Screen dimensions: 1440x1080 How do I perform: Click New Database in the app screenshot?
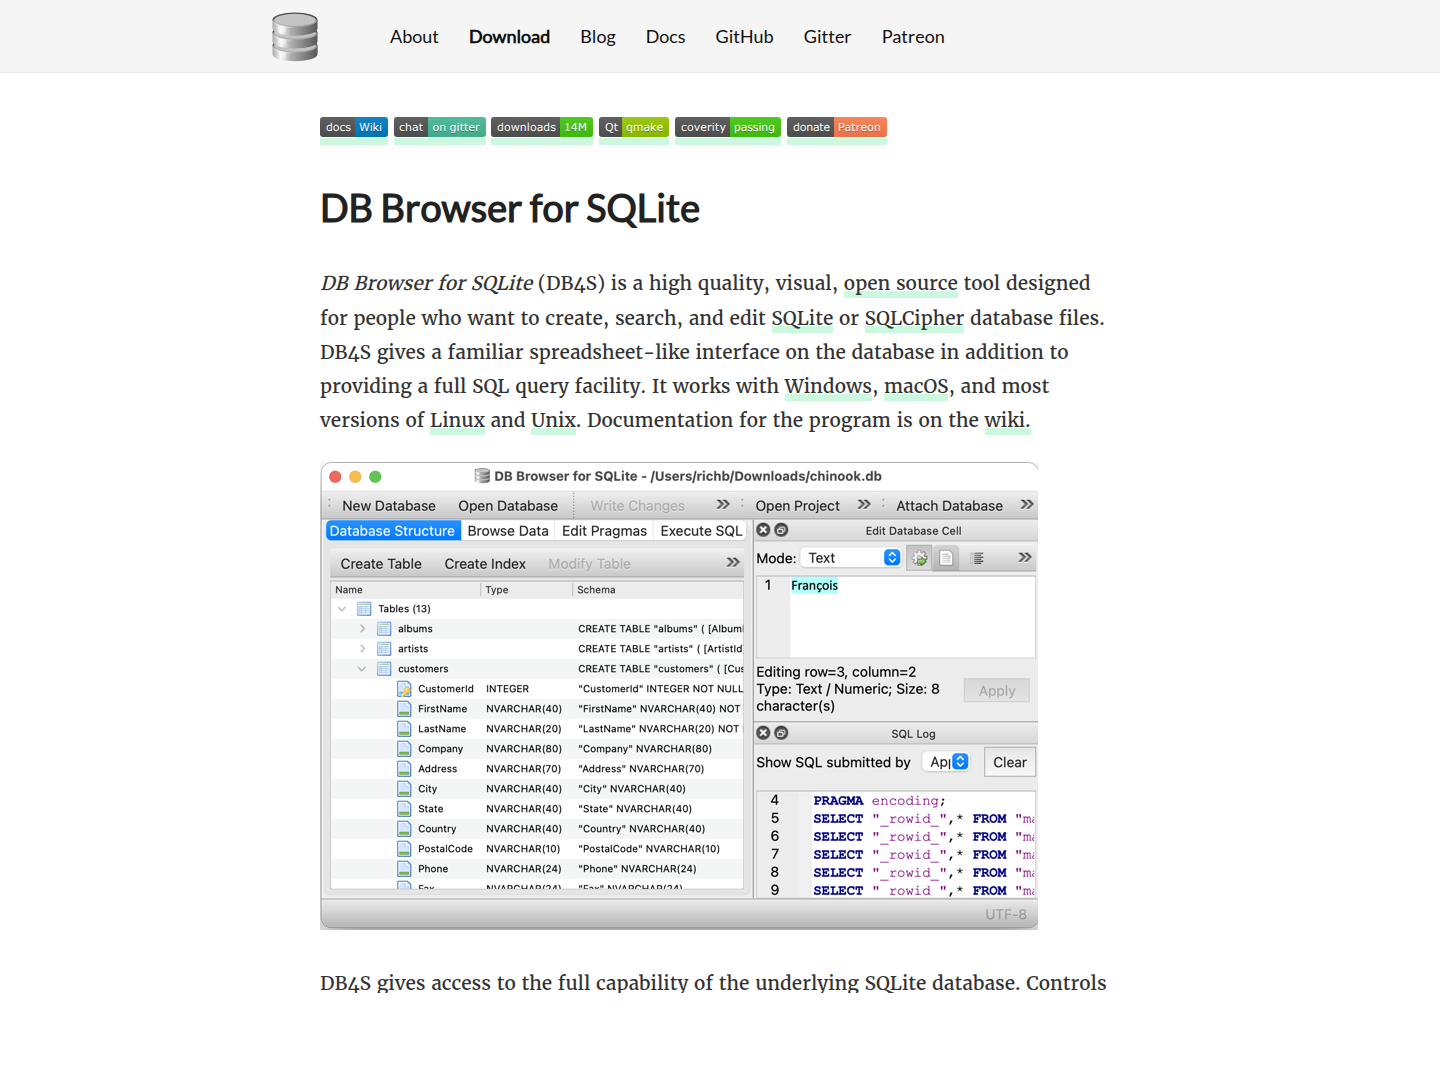point(389,506)
